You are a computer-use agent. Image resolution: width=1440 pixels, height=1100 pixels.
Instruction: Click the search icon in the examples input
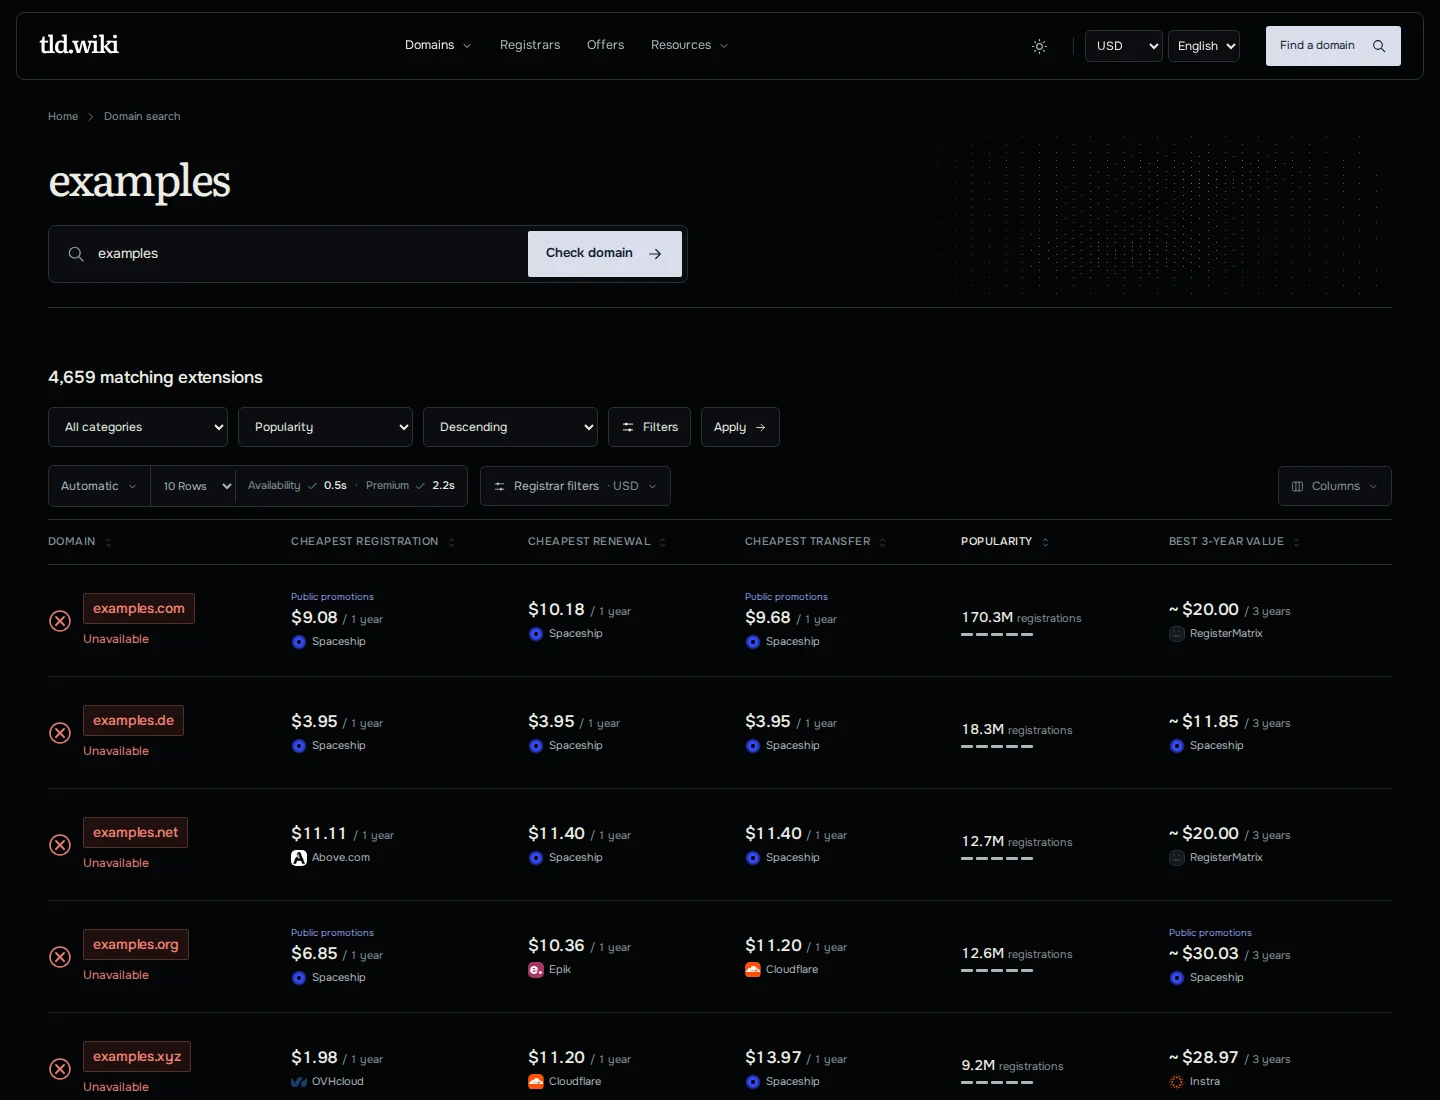coord(76,254)
